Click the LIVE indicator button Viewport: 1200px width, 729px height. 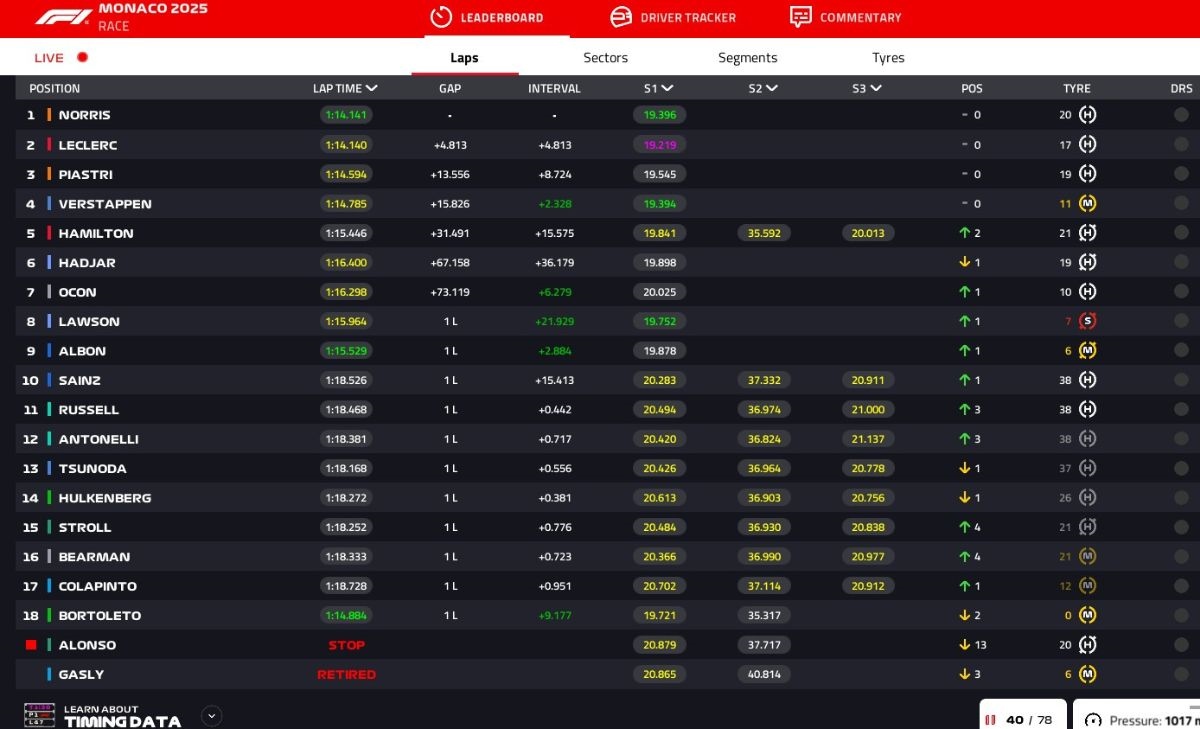coord(60,58)
